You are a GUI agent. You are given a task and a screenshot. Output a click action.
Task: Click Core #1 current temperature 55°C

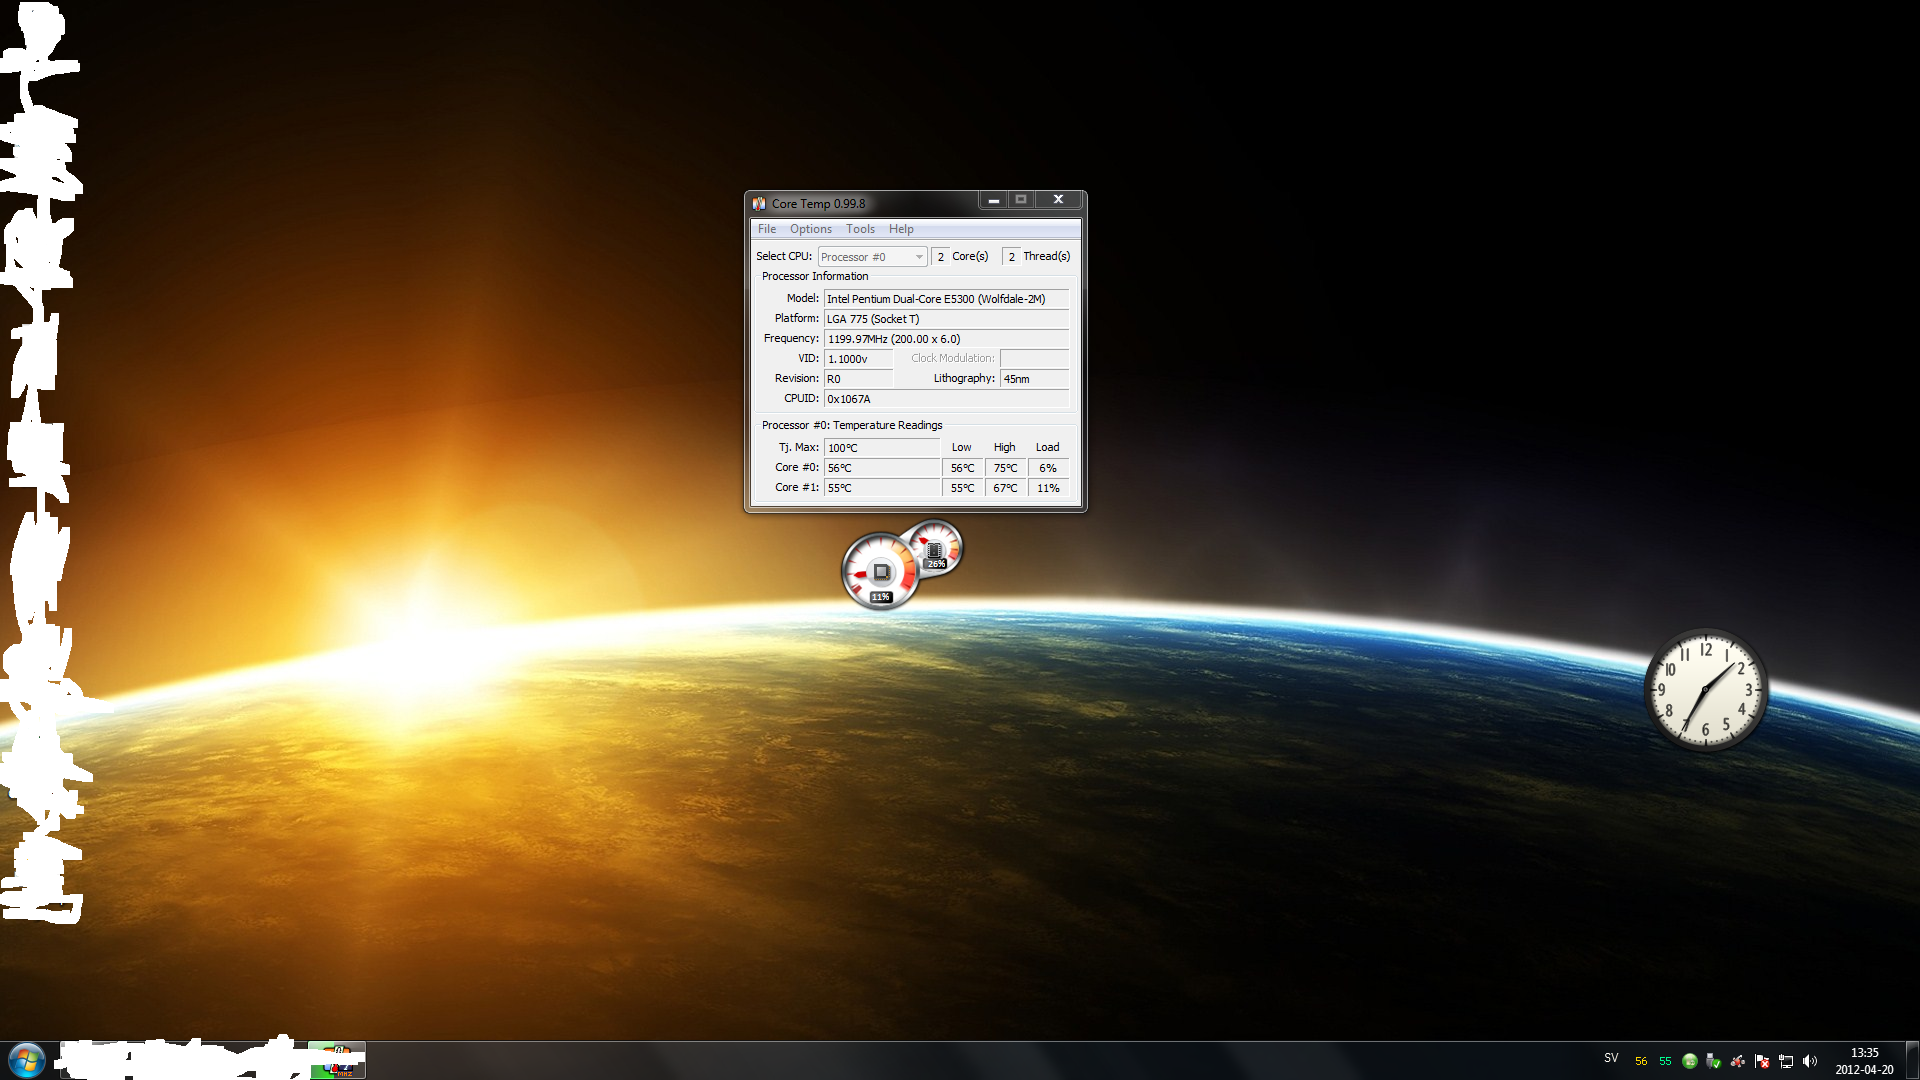tap(881, 488)
